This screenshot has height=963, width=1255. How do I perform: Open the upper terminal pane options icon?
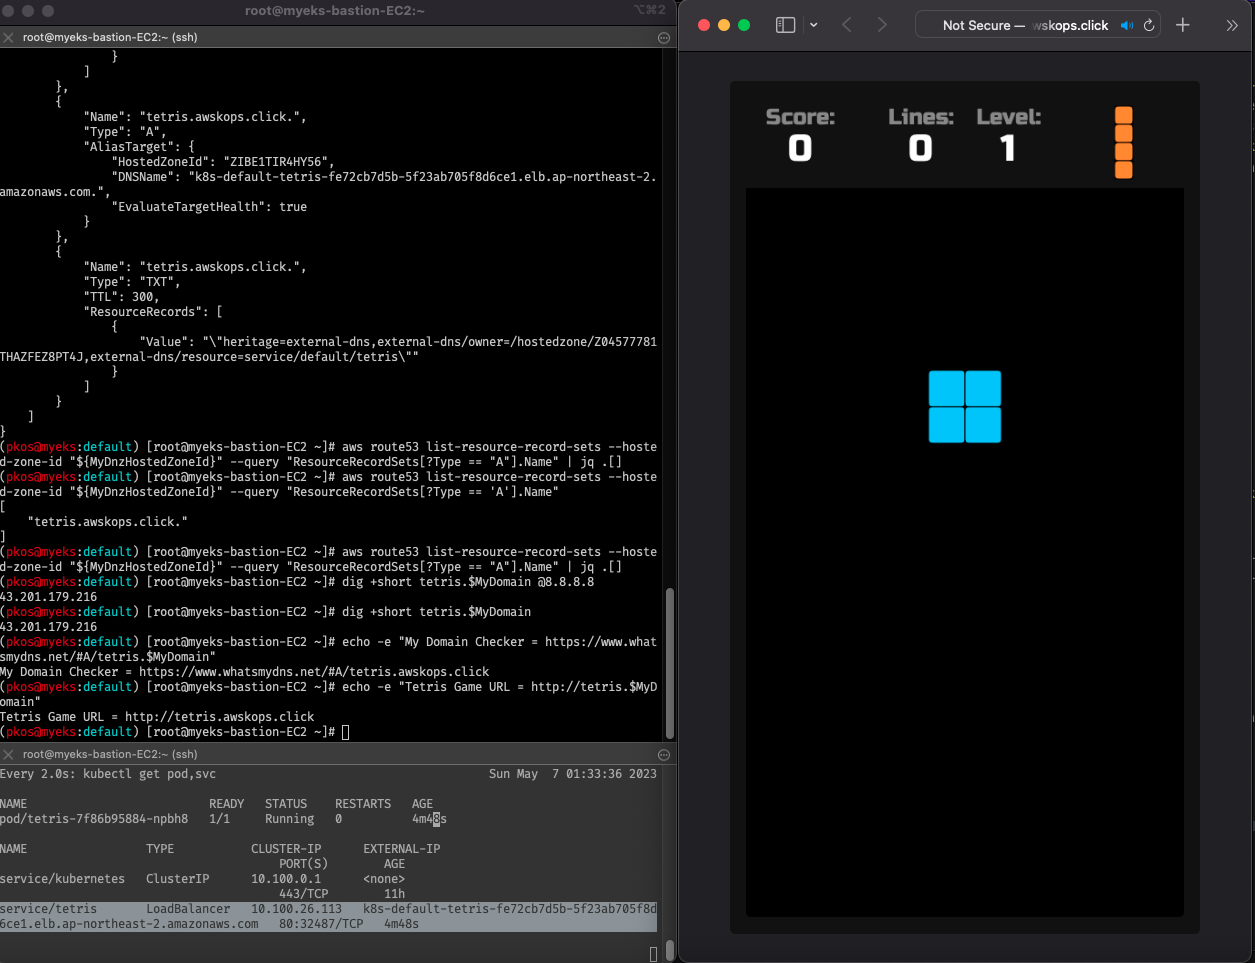(664, 37)
